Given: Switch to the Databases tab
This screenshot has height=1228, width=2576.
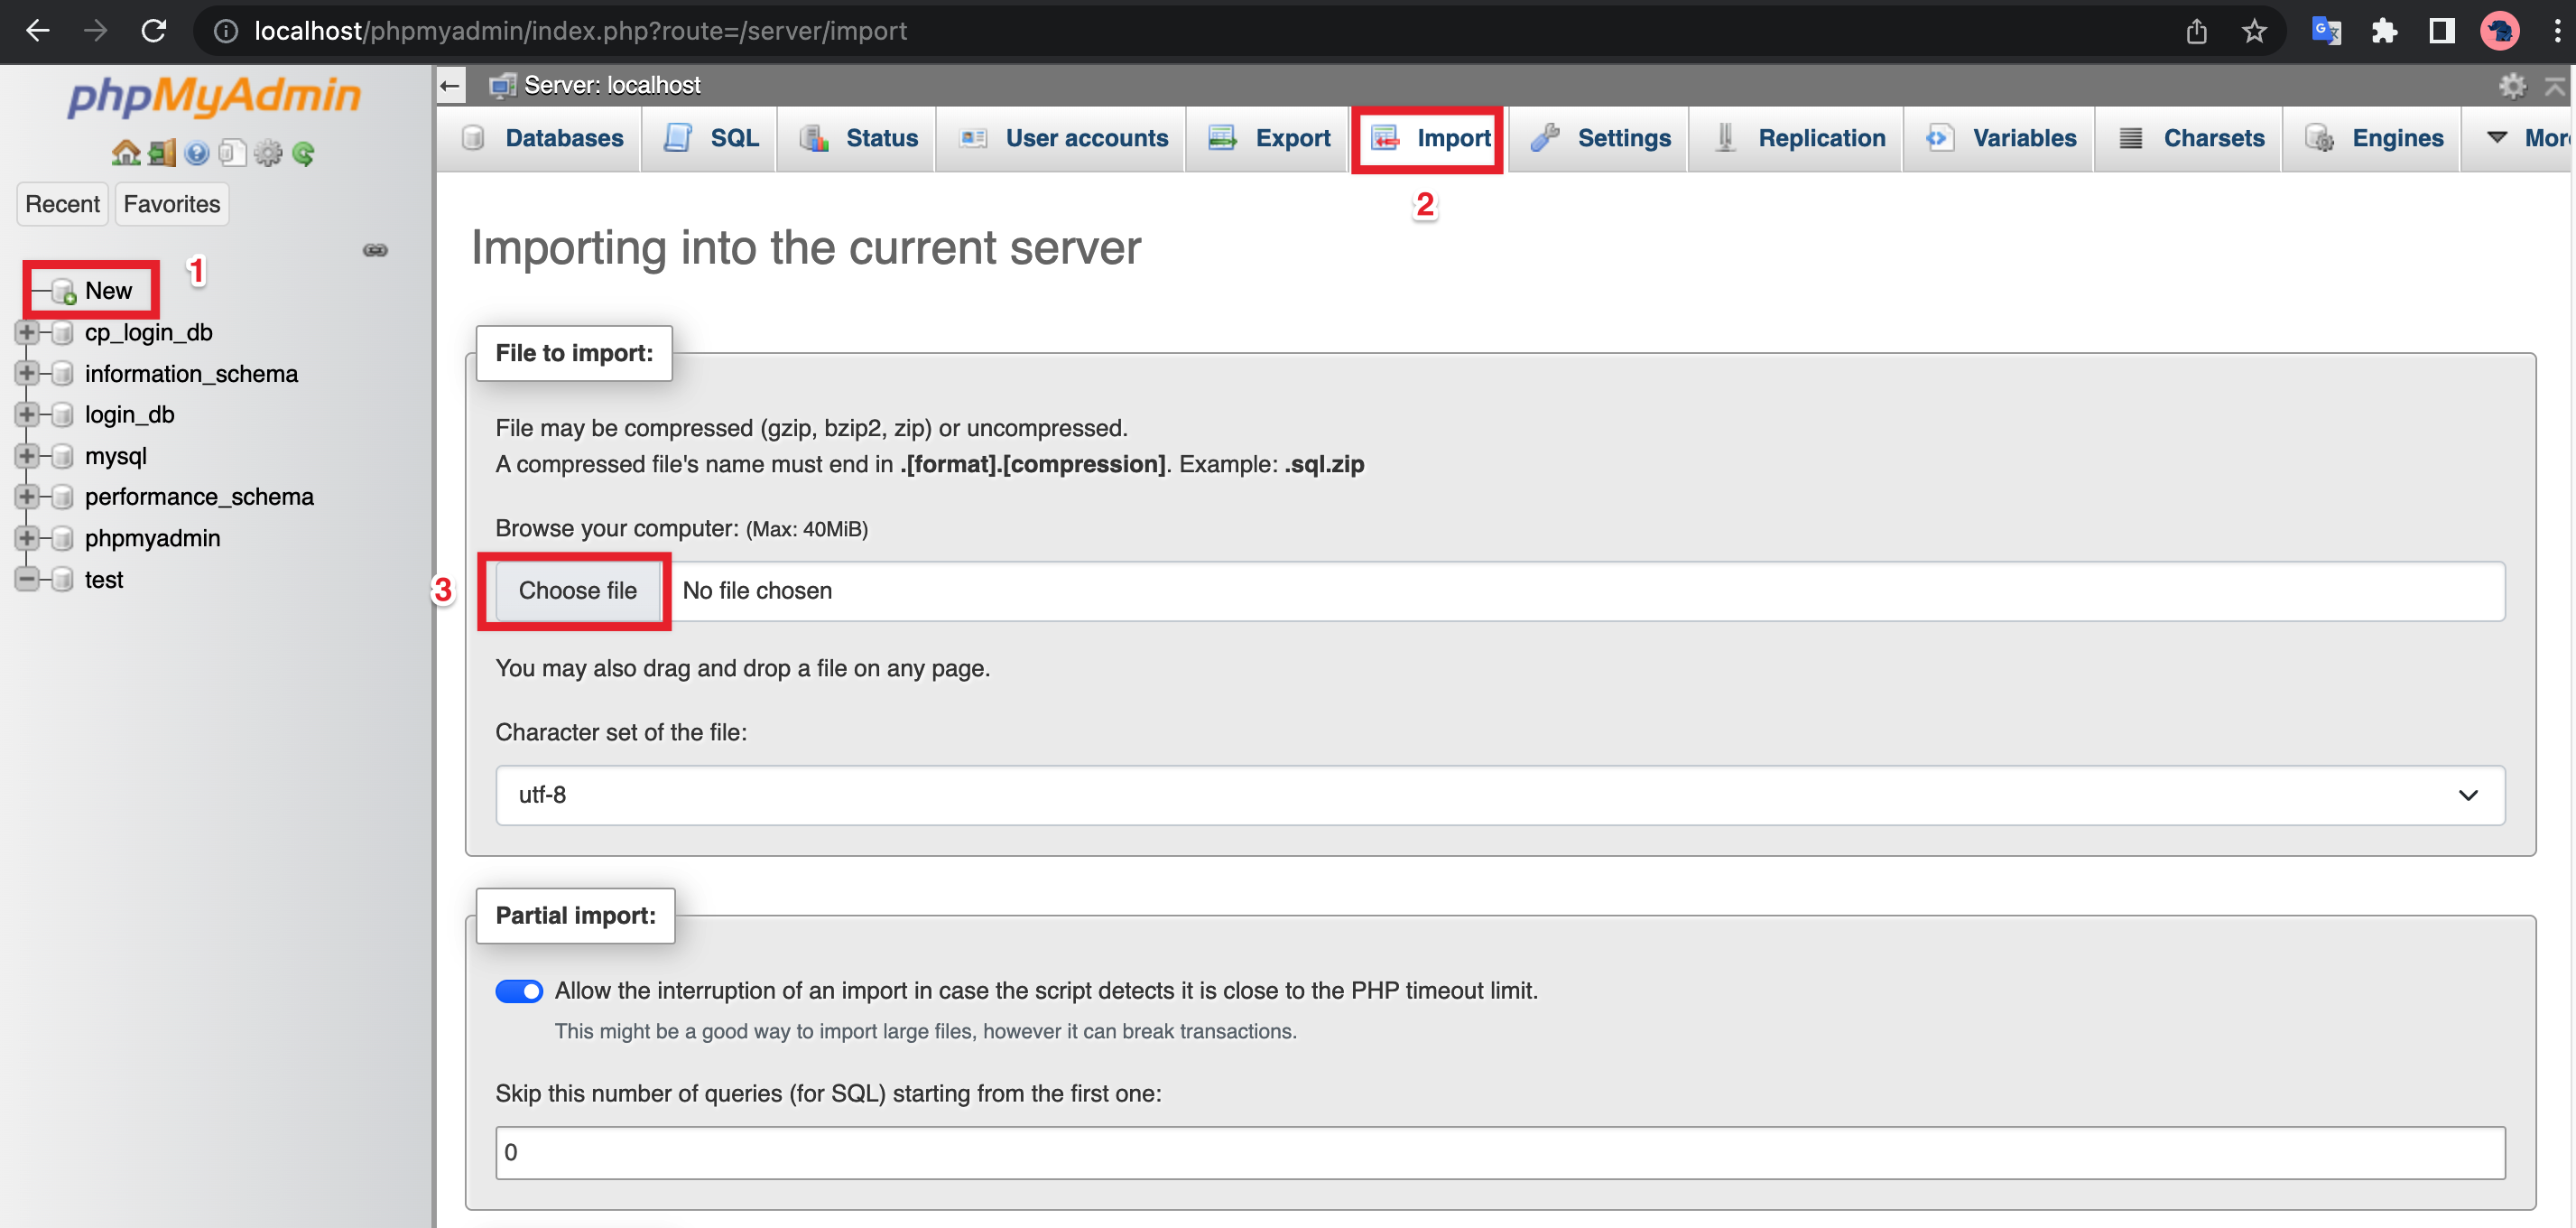Looking at the screenshot, I should 541,138.
